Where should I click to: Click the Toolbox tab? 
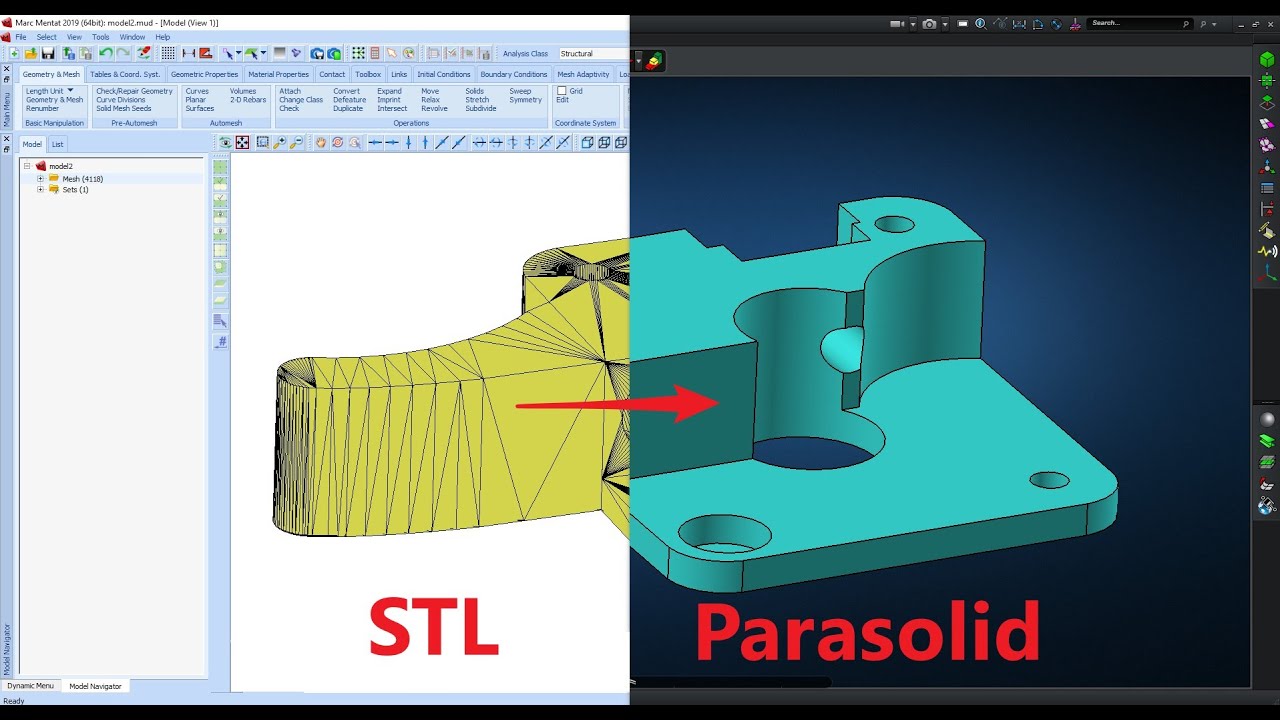[368, 74]
